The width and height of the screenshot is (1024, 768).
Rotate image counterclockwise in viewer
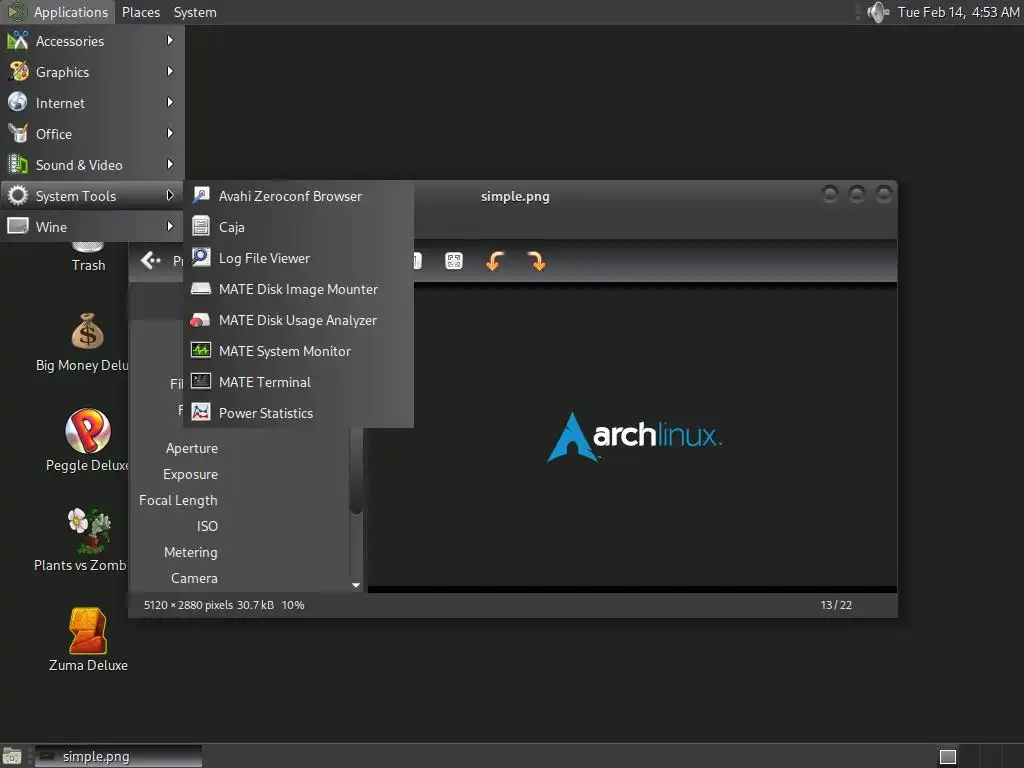[494, 261]
